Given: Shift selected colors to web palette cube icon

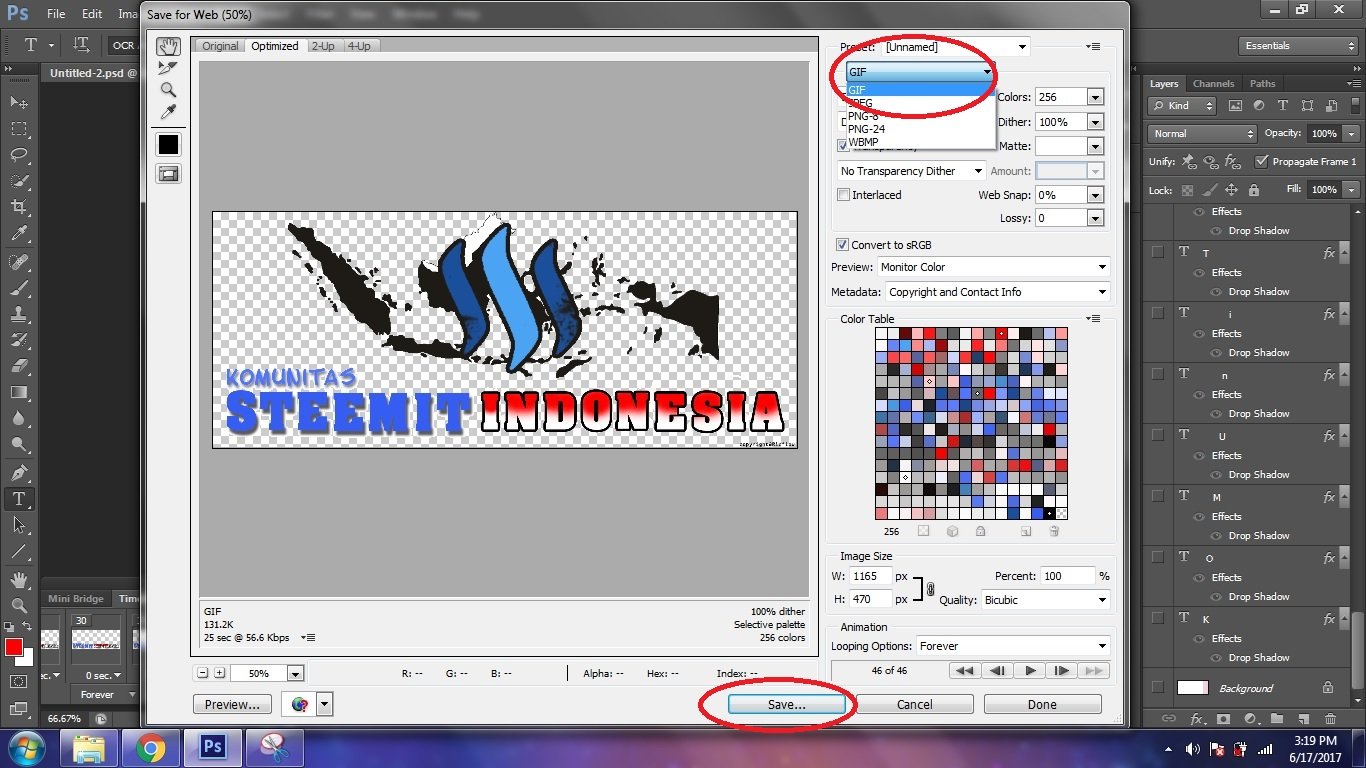Looking at the screenshot, I should coord(952,532).
